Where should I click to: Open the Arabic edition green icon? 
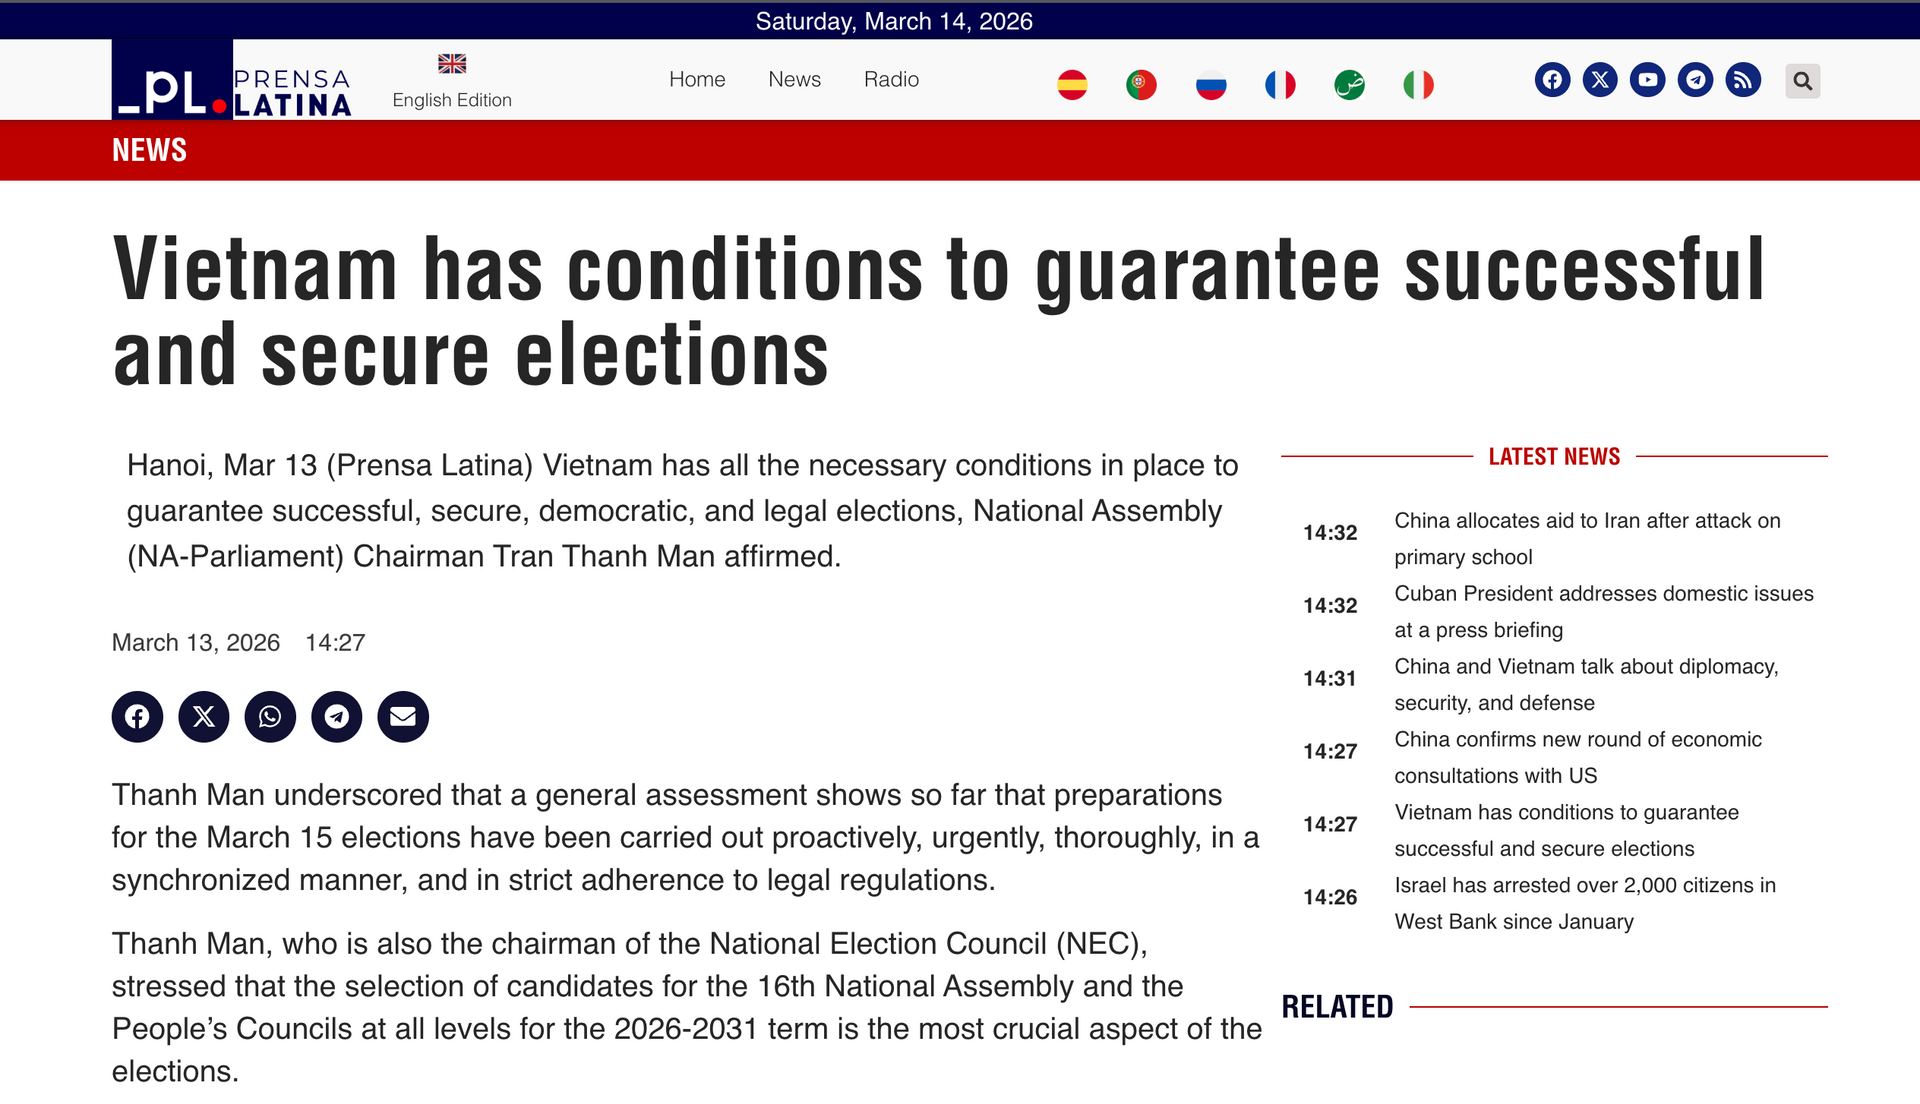point(1349,85)
